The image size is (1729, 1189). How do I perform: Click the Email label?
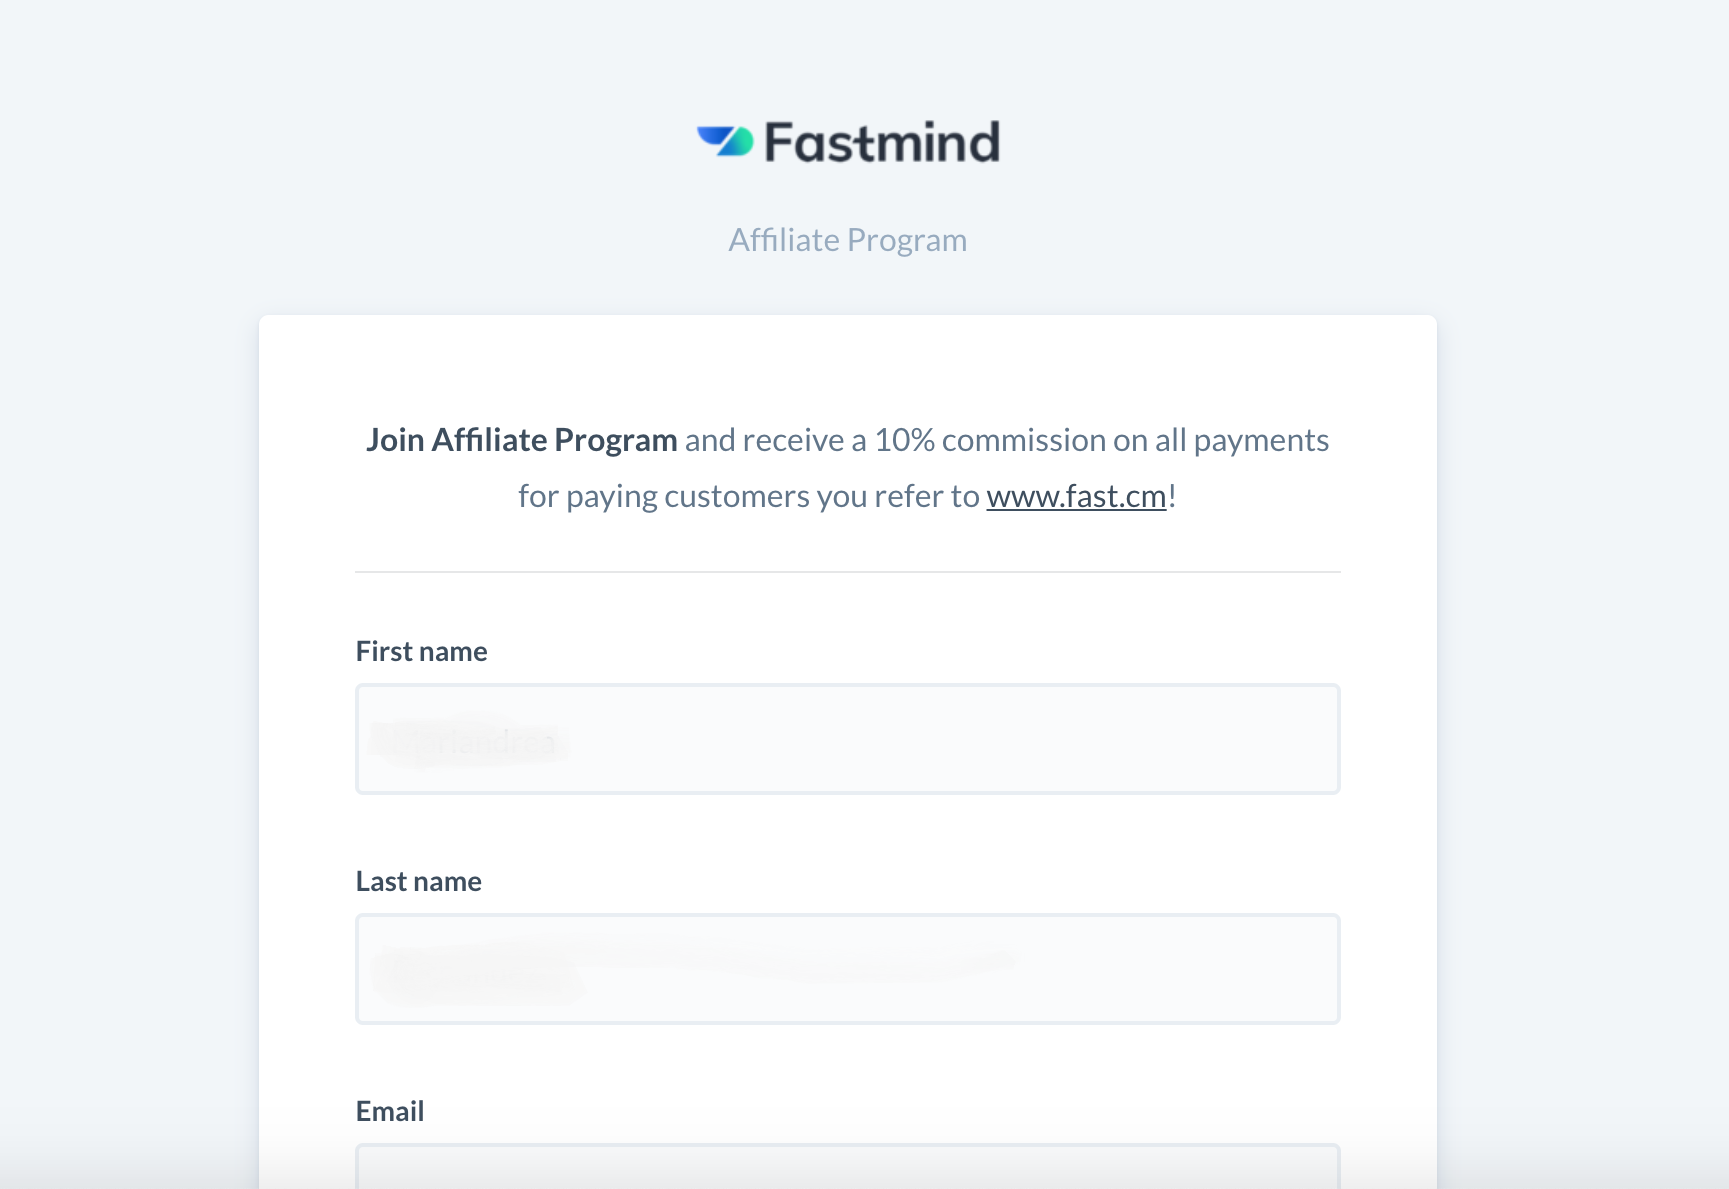click(390, 1111)
